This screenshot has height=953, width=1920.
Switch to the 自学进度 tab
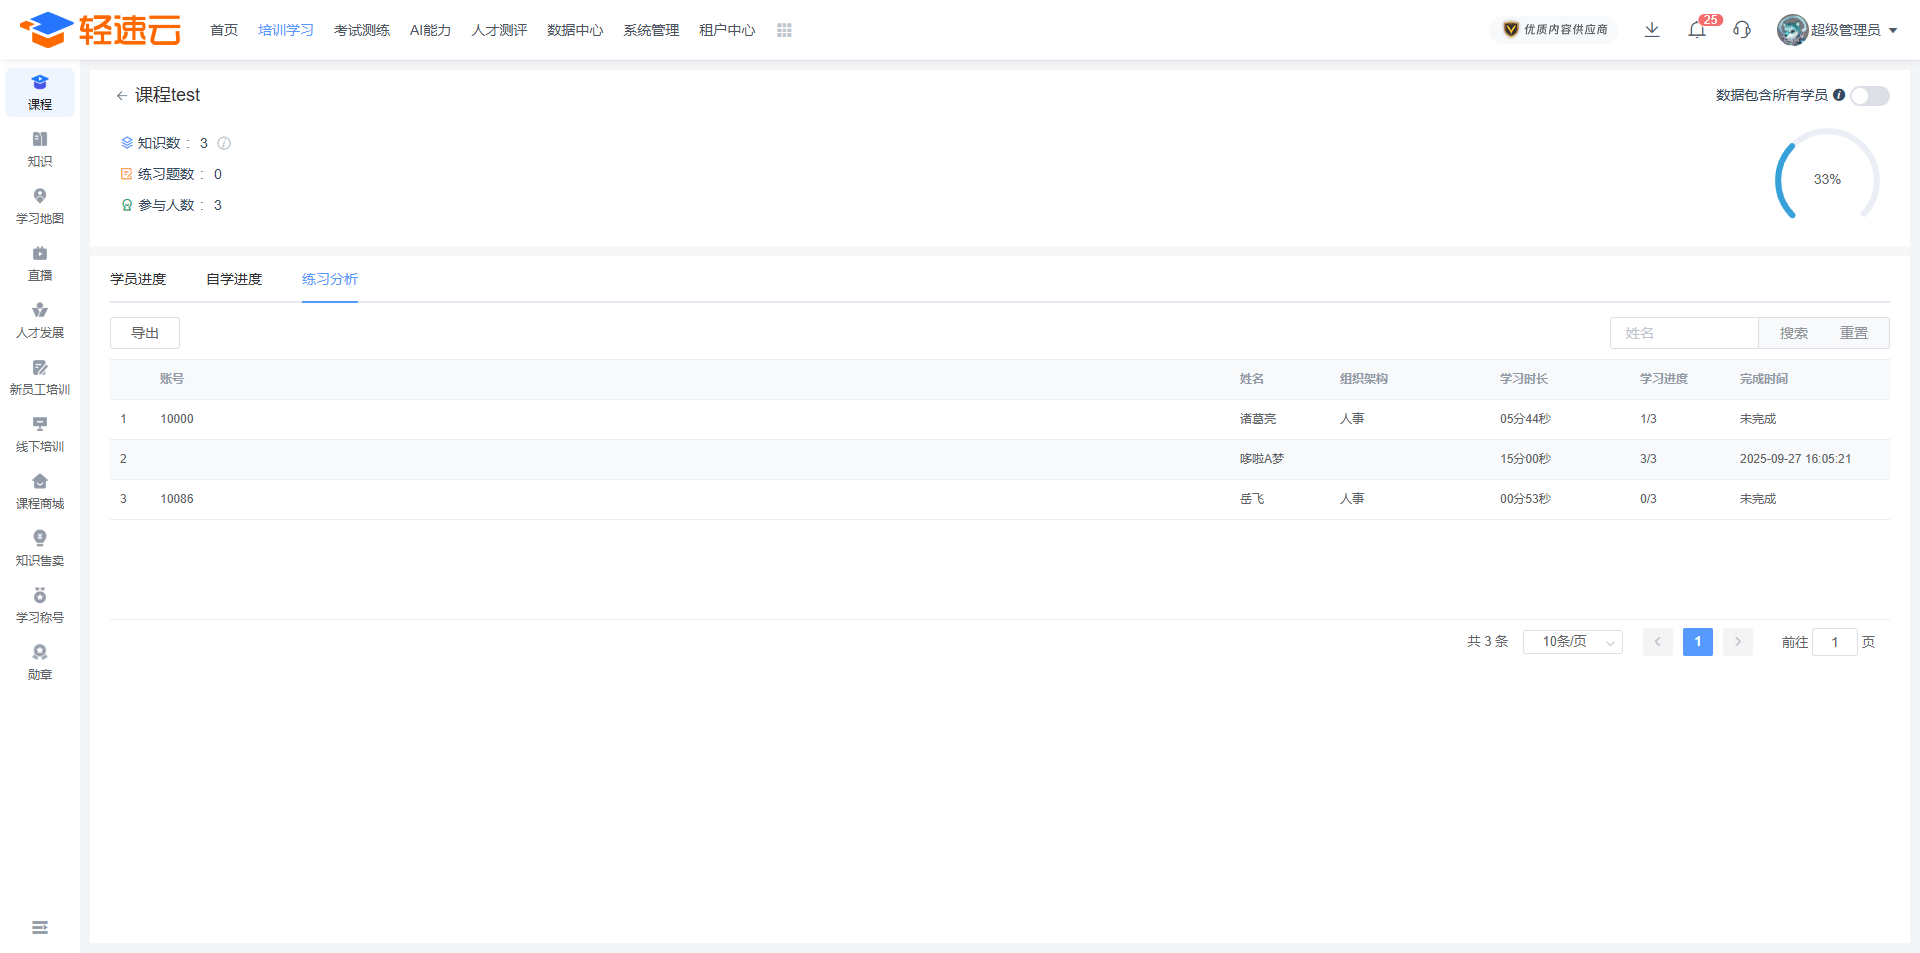pyautogui.click(x=234, y=279)
